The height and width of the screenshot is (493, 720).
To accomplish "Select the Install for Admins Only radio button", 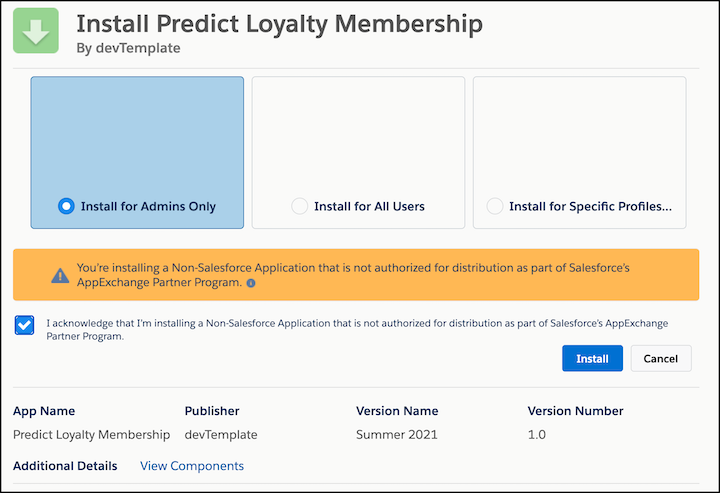I will click(66, 206).
